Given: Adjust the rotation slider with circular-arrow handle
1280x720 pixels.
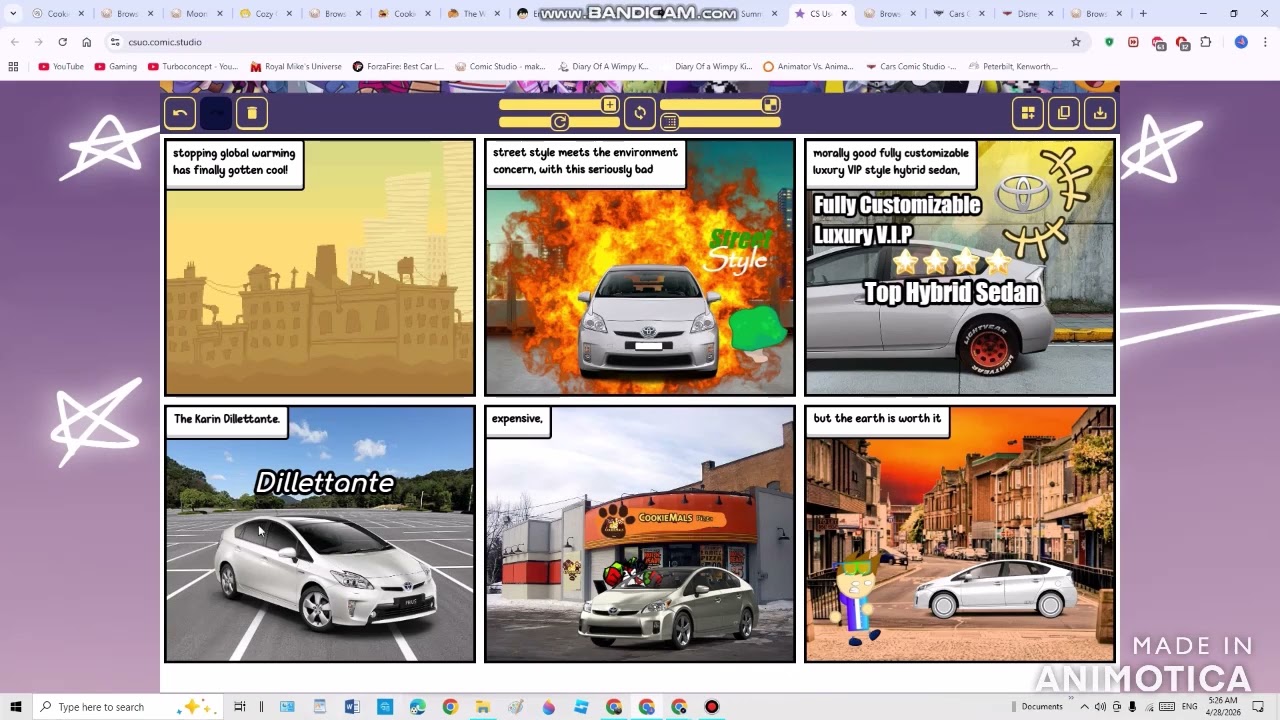Looking at the screenshot, I should pos(559,122).
